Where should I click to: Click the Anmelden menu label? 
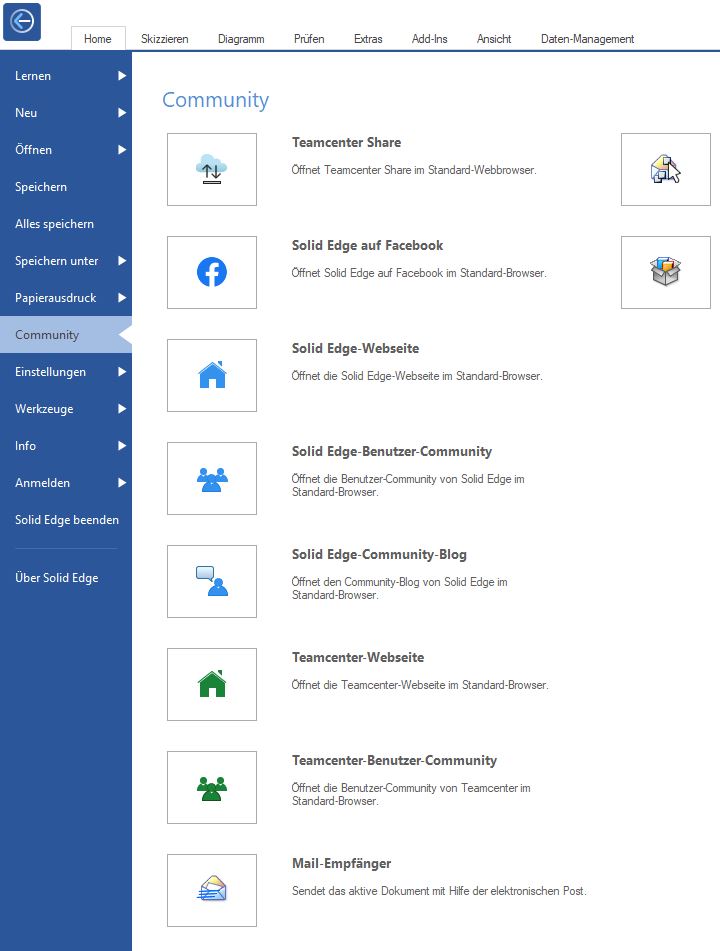(42, 483)
